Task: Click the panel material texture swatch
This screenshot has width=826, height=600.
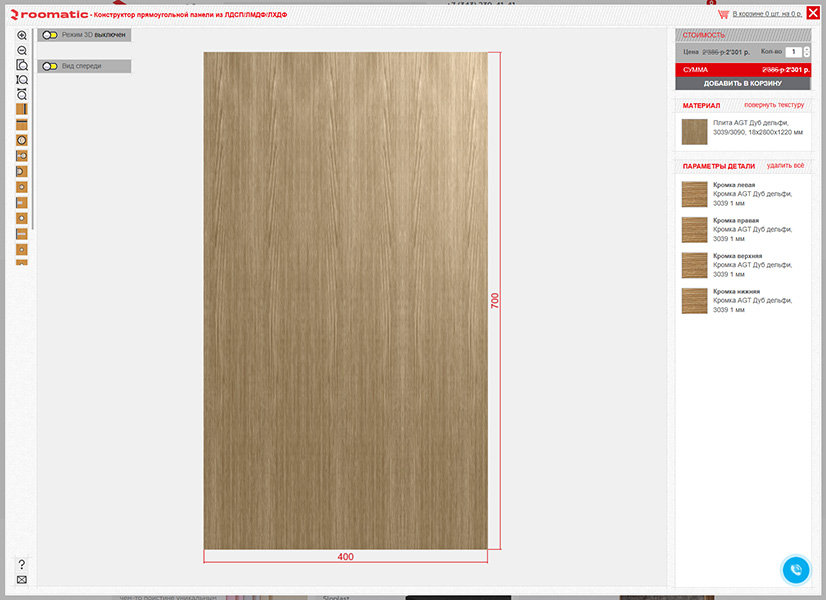Action: pyautogui.click(x=694, y=132)
